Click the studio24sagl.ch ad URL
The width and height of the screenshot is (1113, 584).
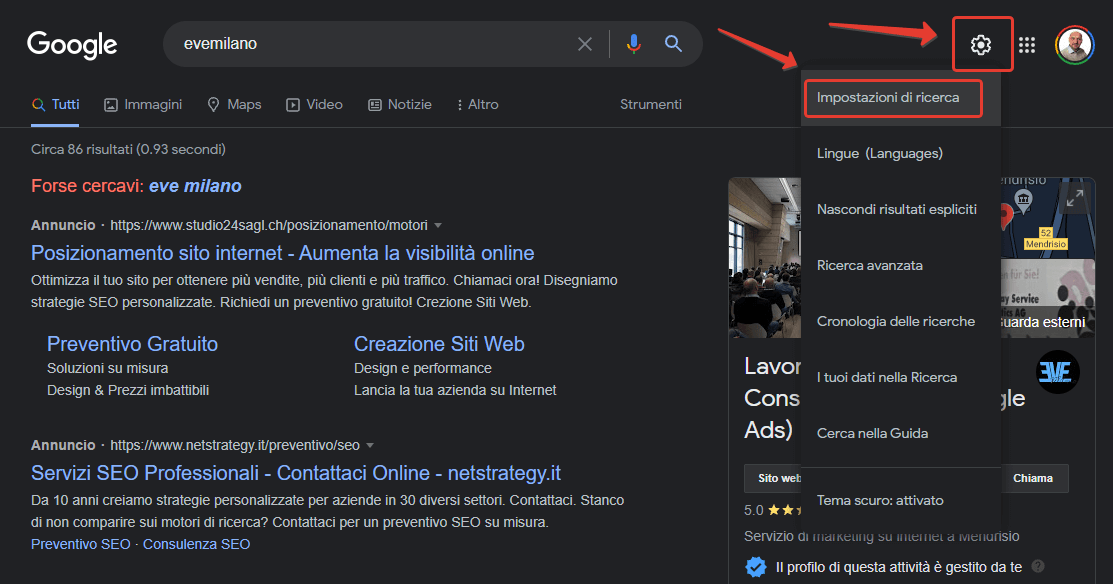269,226
